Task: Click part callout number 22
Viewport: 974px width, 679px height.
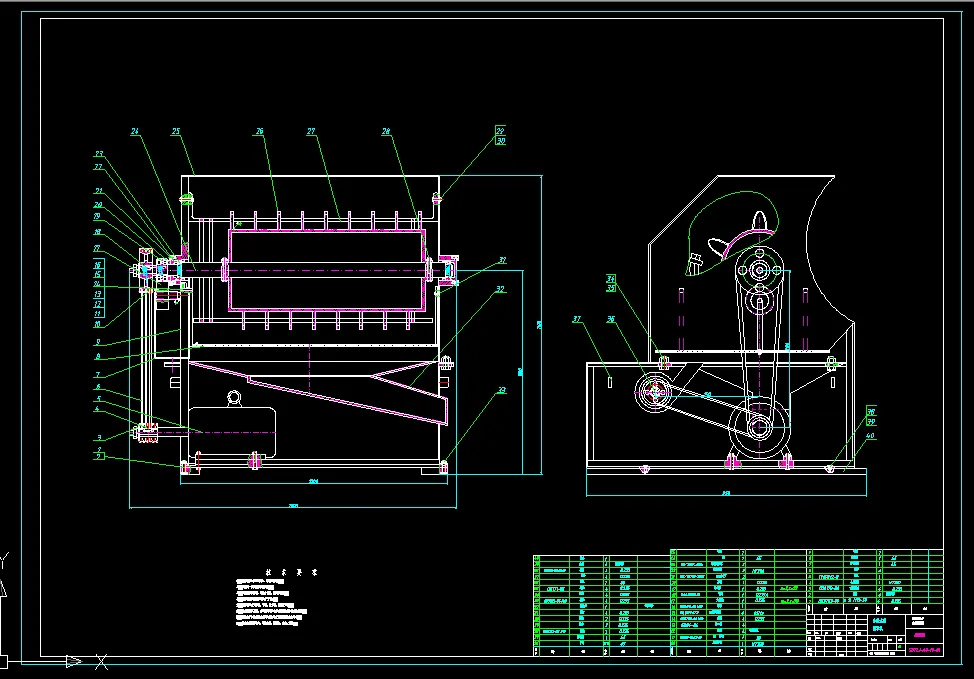Action: pos(98,166)
